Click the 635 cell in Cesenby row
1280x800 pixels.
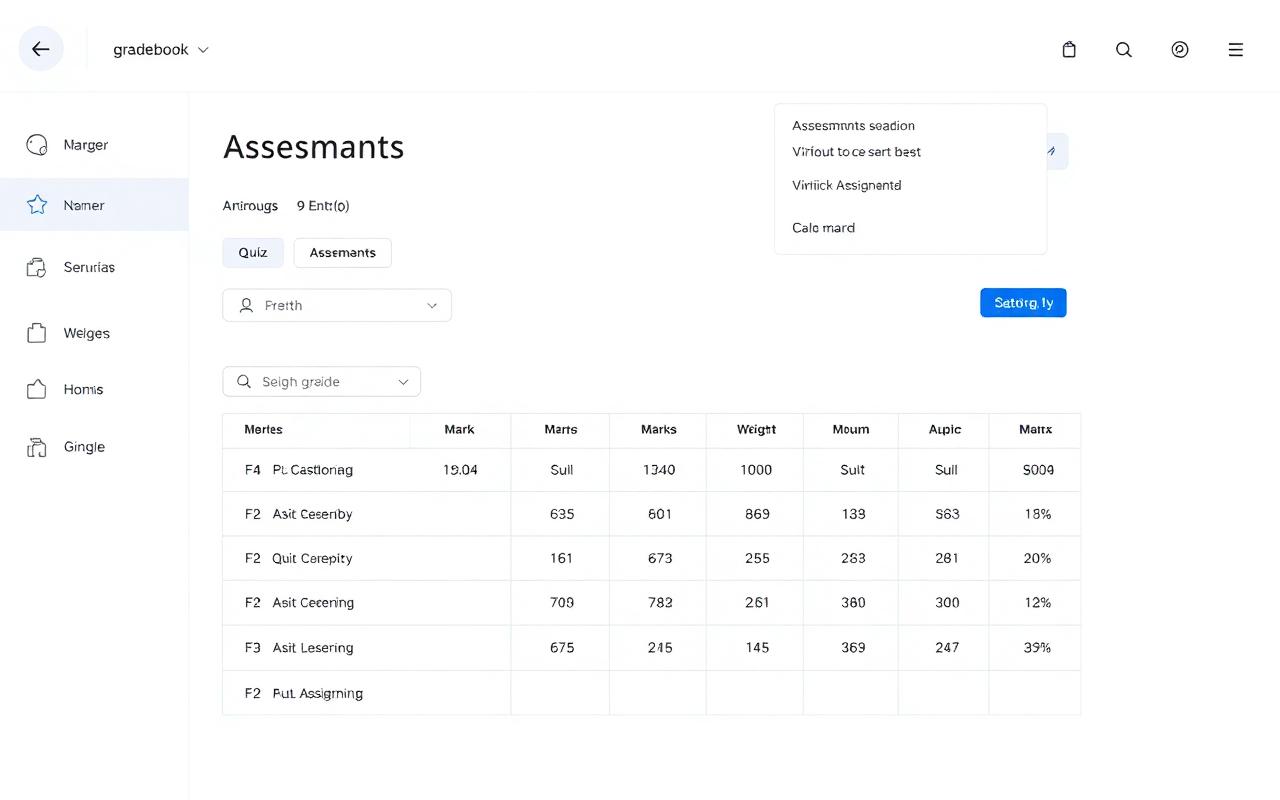click(x=562, y=514)
